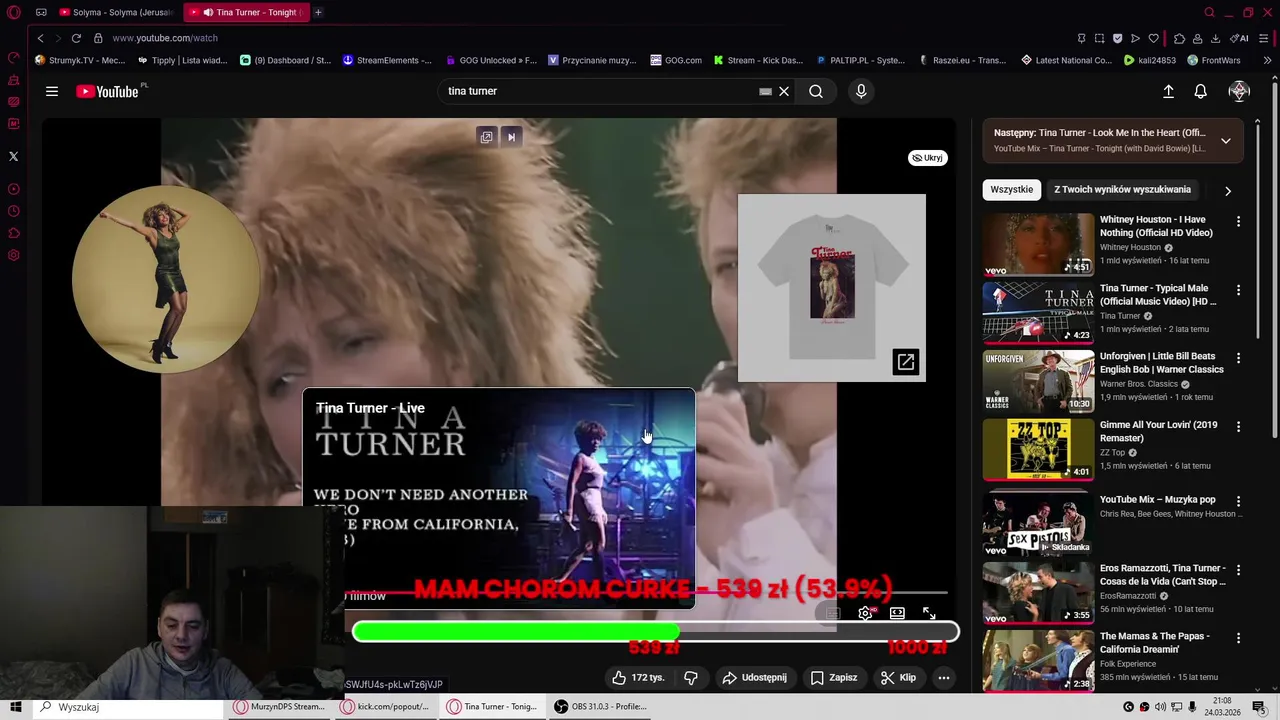The width and height of the screenshot is (1280, 720).
Task: Open options menu for Whitney Houston video
Action: pyautogui.click(x=1238, y=221)
